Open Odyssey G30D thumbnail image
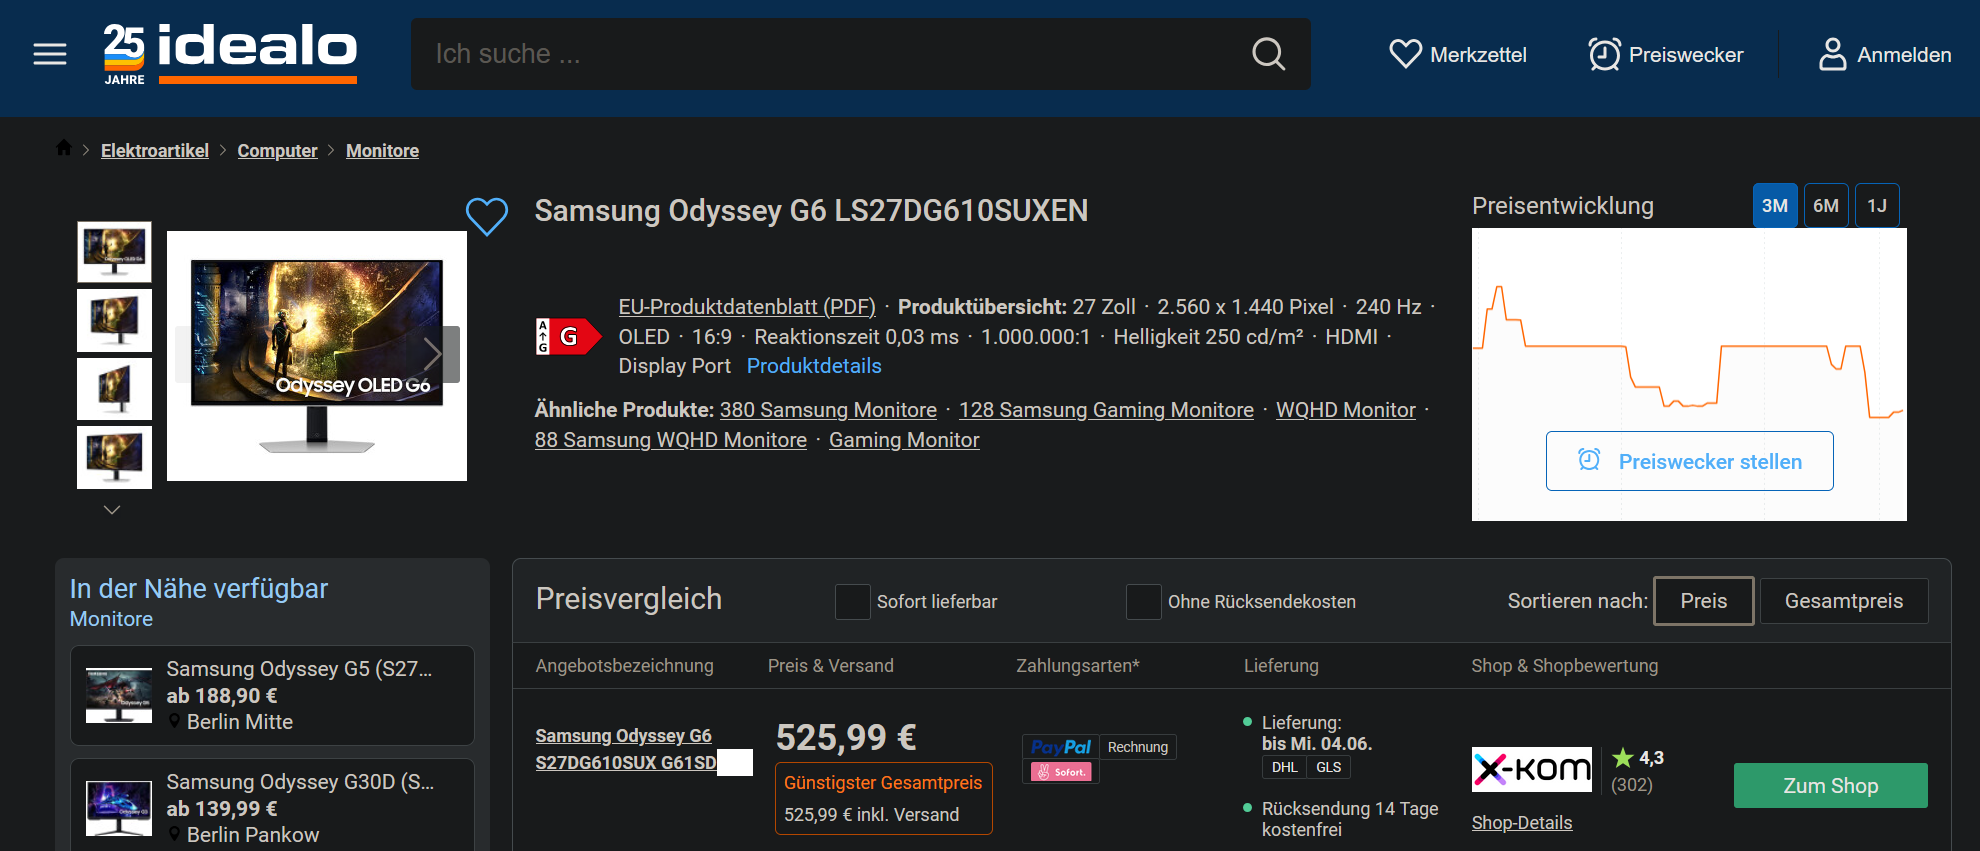Image resolution: width=1980 pixels, height=851 pixels. pyautogui.click(x=119, y=808)
